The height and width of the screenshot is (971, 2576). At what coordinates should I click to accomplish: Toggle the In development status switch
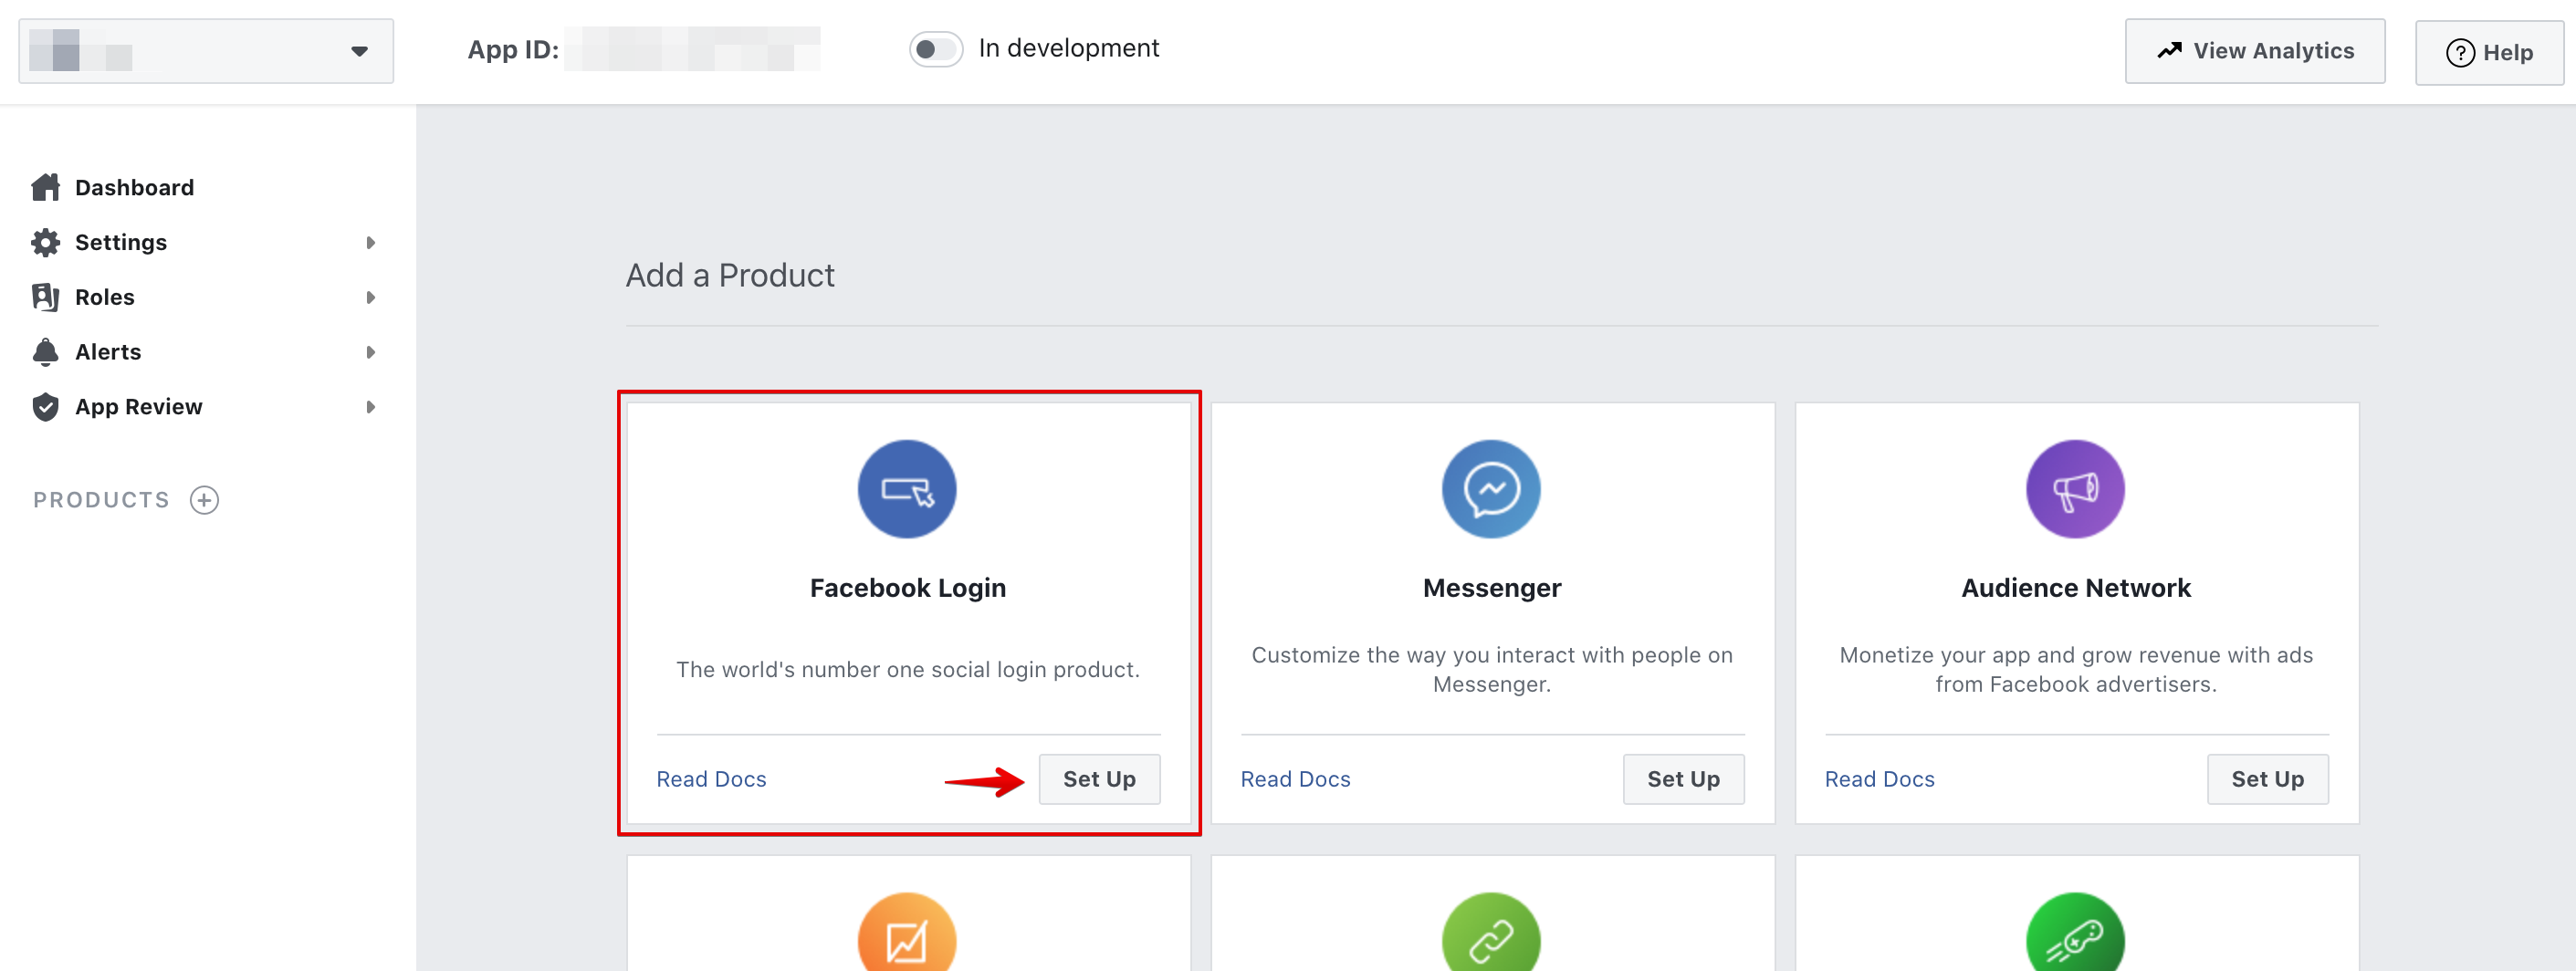click(x=936, y=49)
